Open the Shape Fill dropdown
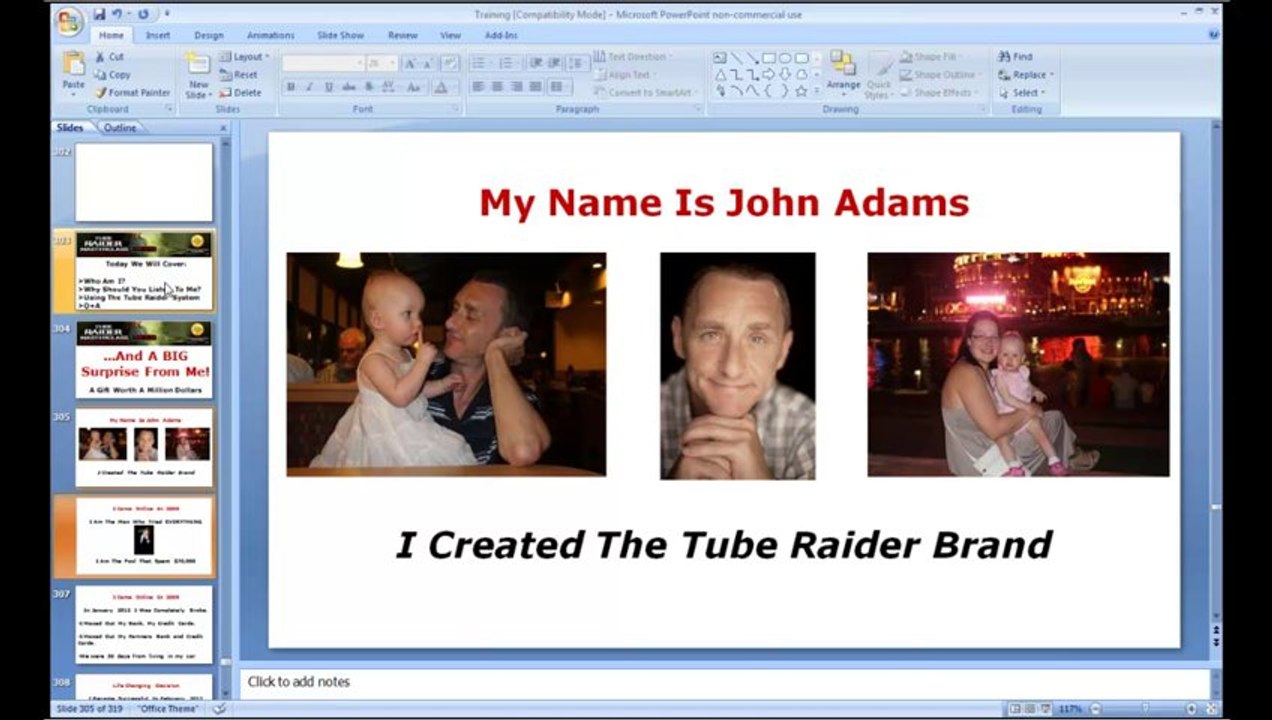1272x720 pixels. pos(930,57)
